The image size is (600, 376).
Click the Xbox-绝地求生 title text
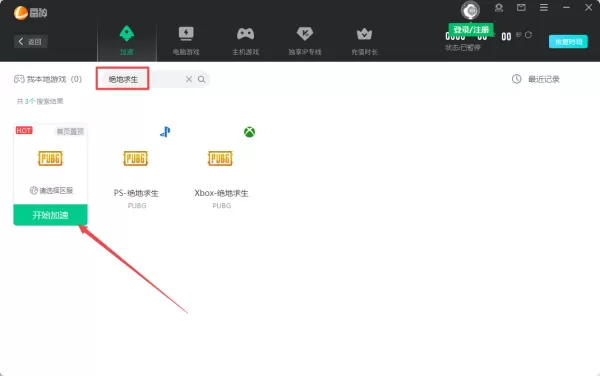pos(221,193)
